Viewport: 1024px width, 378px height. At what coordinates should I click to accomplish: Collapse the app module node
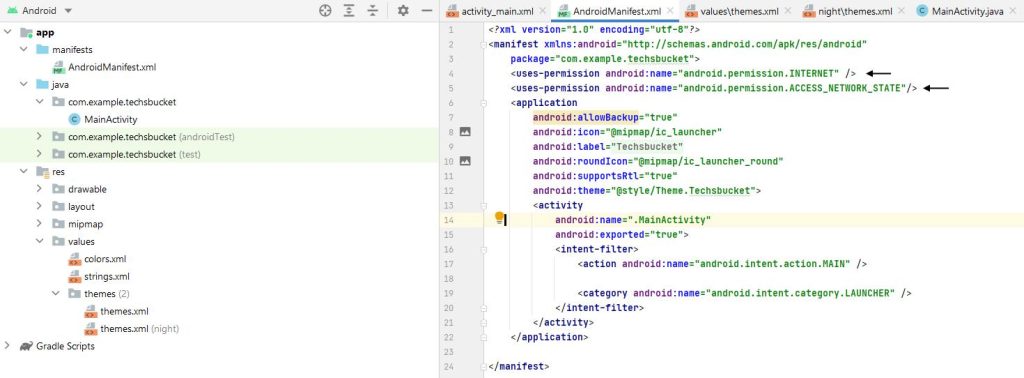pos(7,32)
